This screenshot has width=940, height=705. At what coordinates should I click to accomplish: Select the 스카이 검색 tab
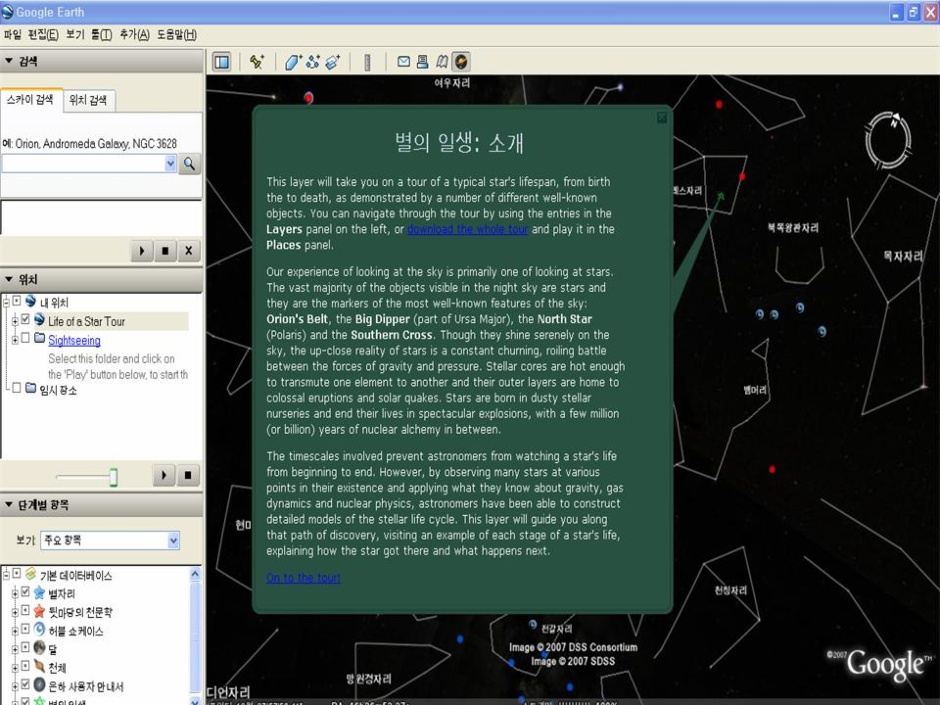30,100
